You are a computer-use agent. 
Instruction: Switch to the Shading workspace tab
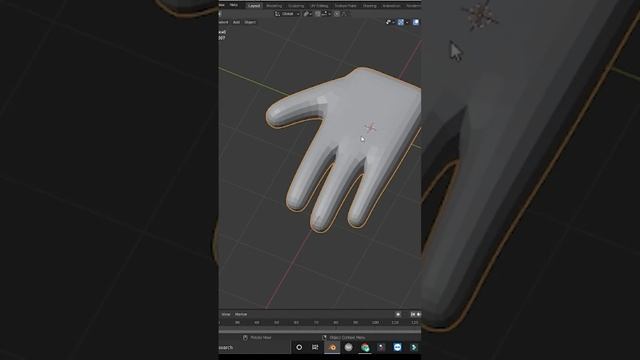click(x=370, y=6)
